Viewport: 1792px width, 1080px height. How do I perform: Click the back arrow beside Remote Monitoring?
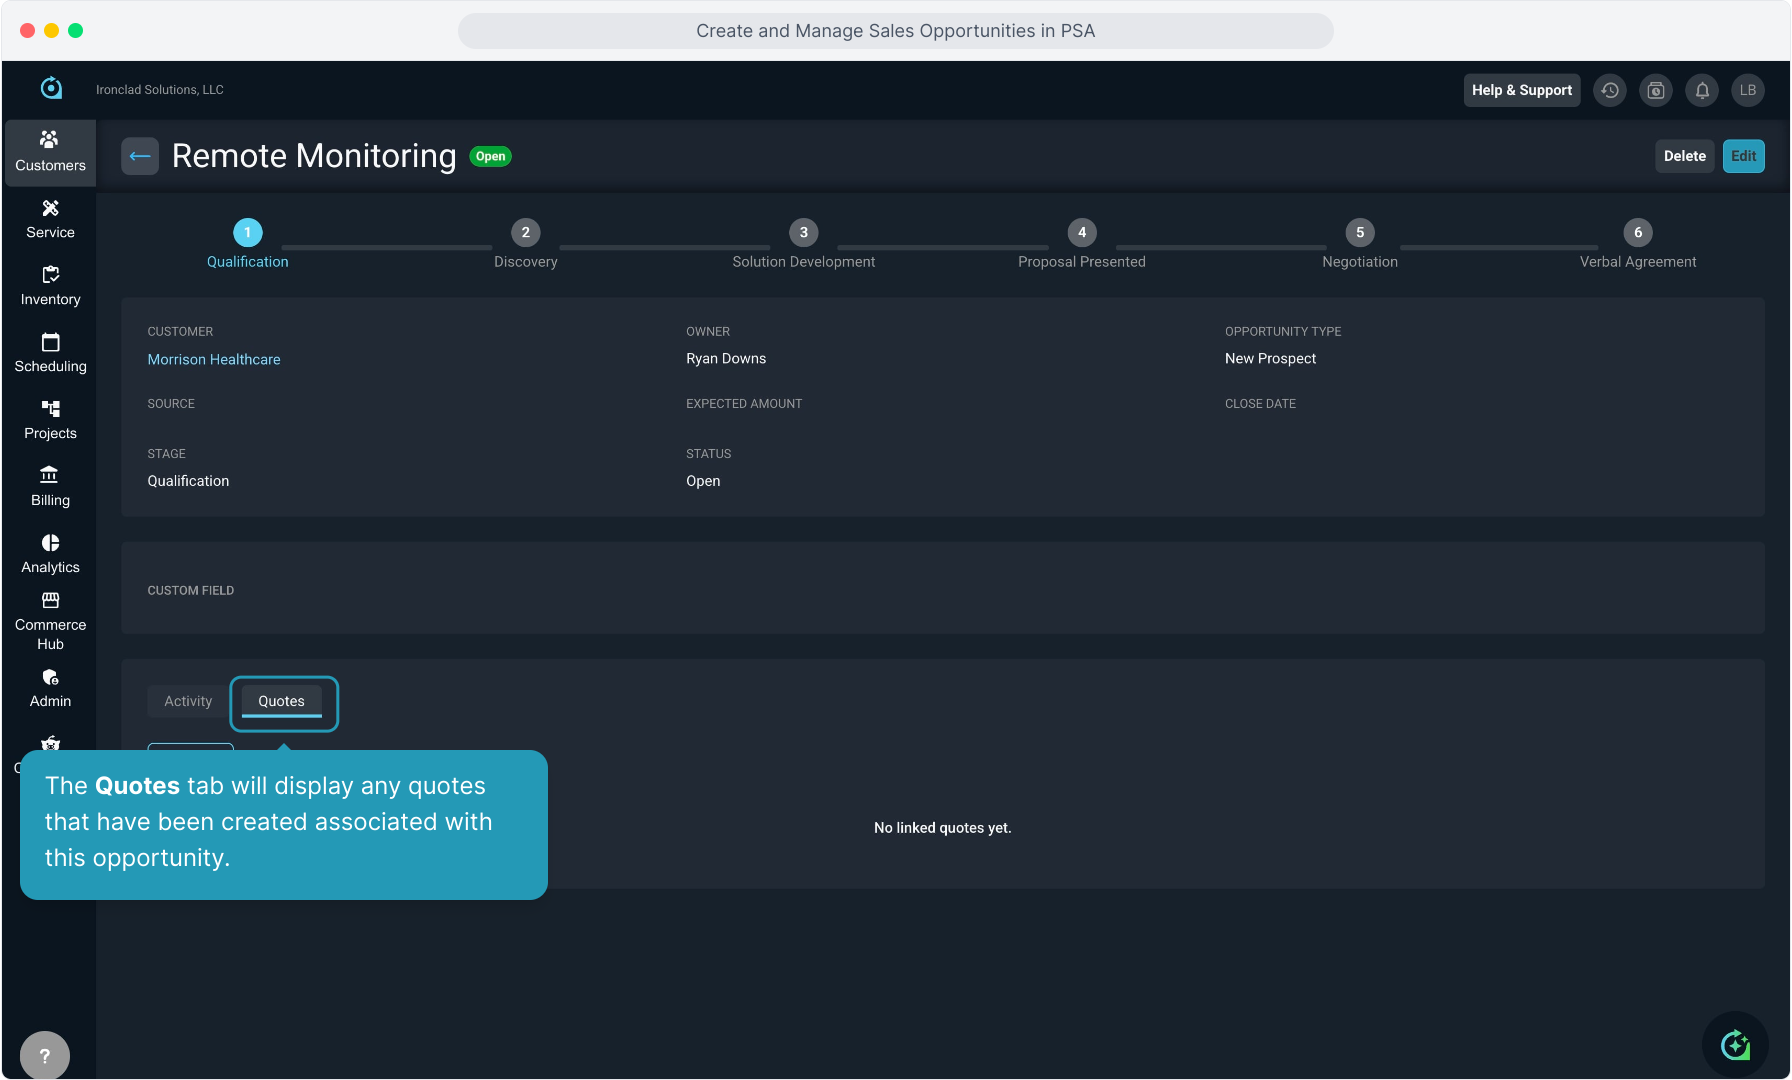pos(140,156)
